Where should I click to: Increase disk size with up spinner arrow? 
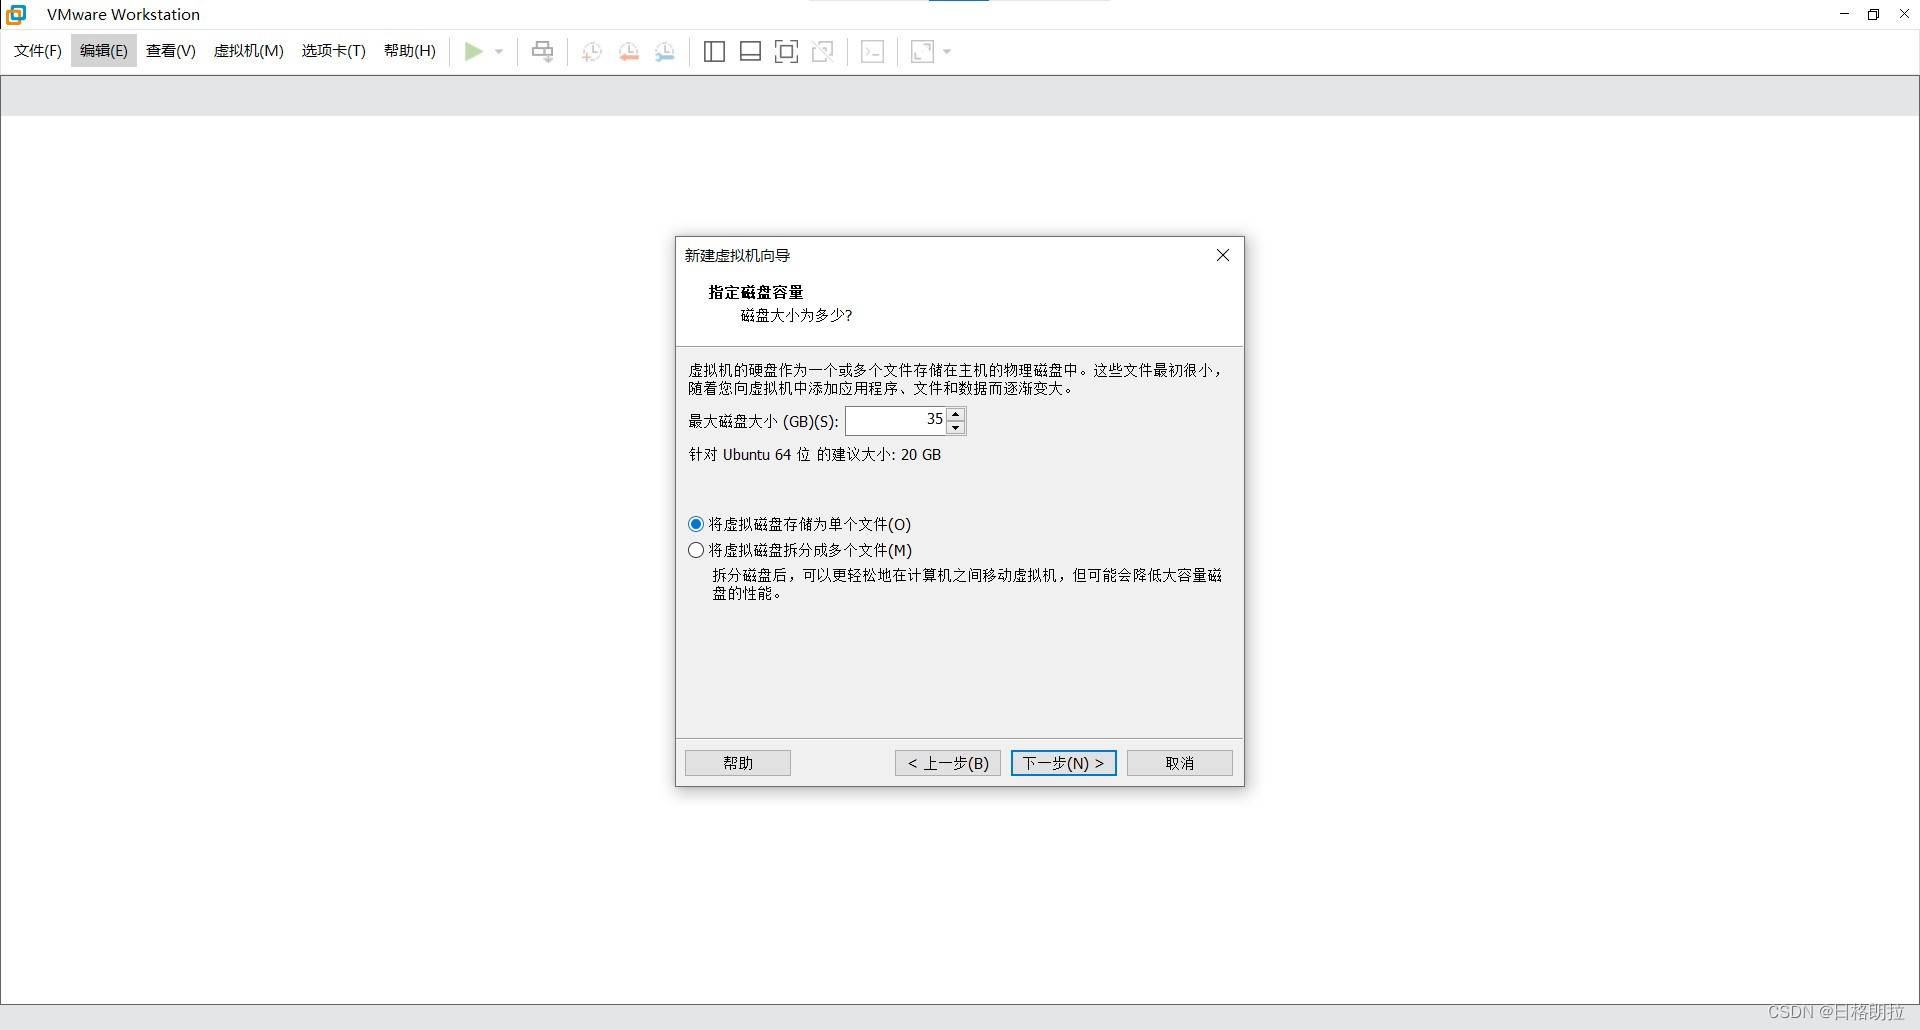pyautogui.click(x=956, y=413)
